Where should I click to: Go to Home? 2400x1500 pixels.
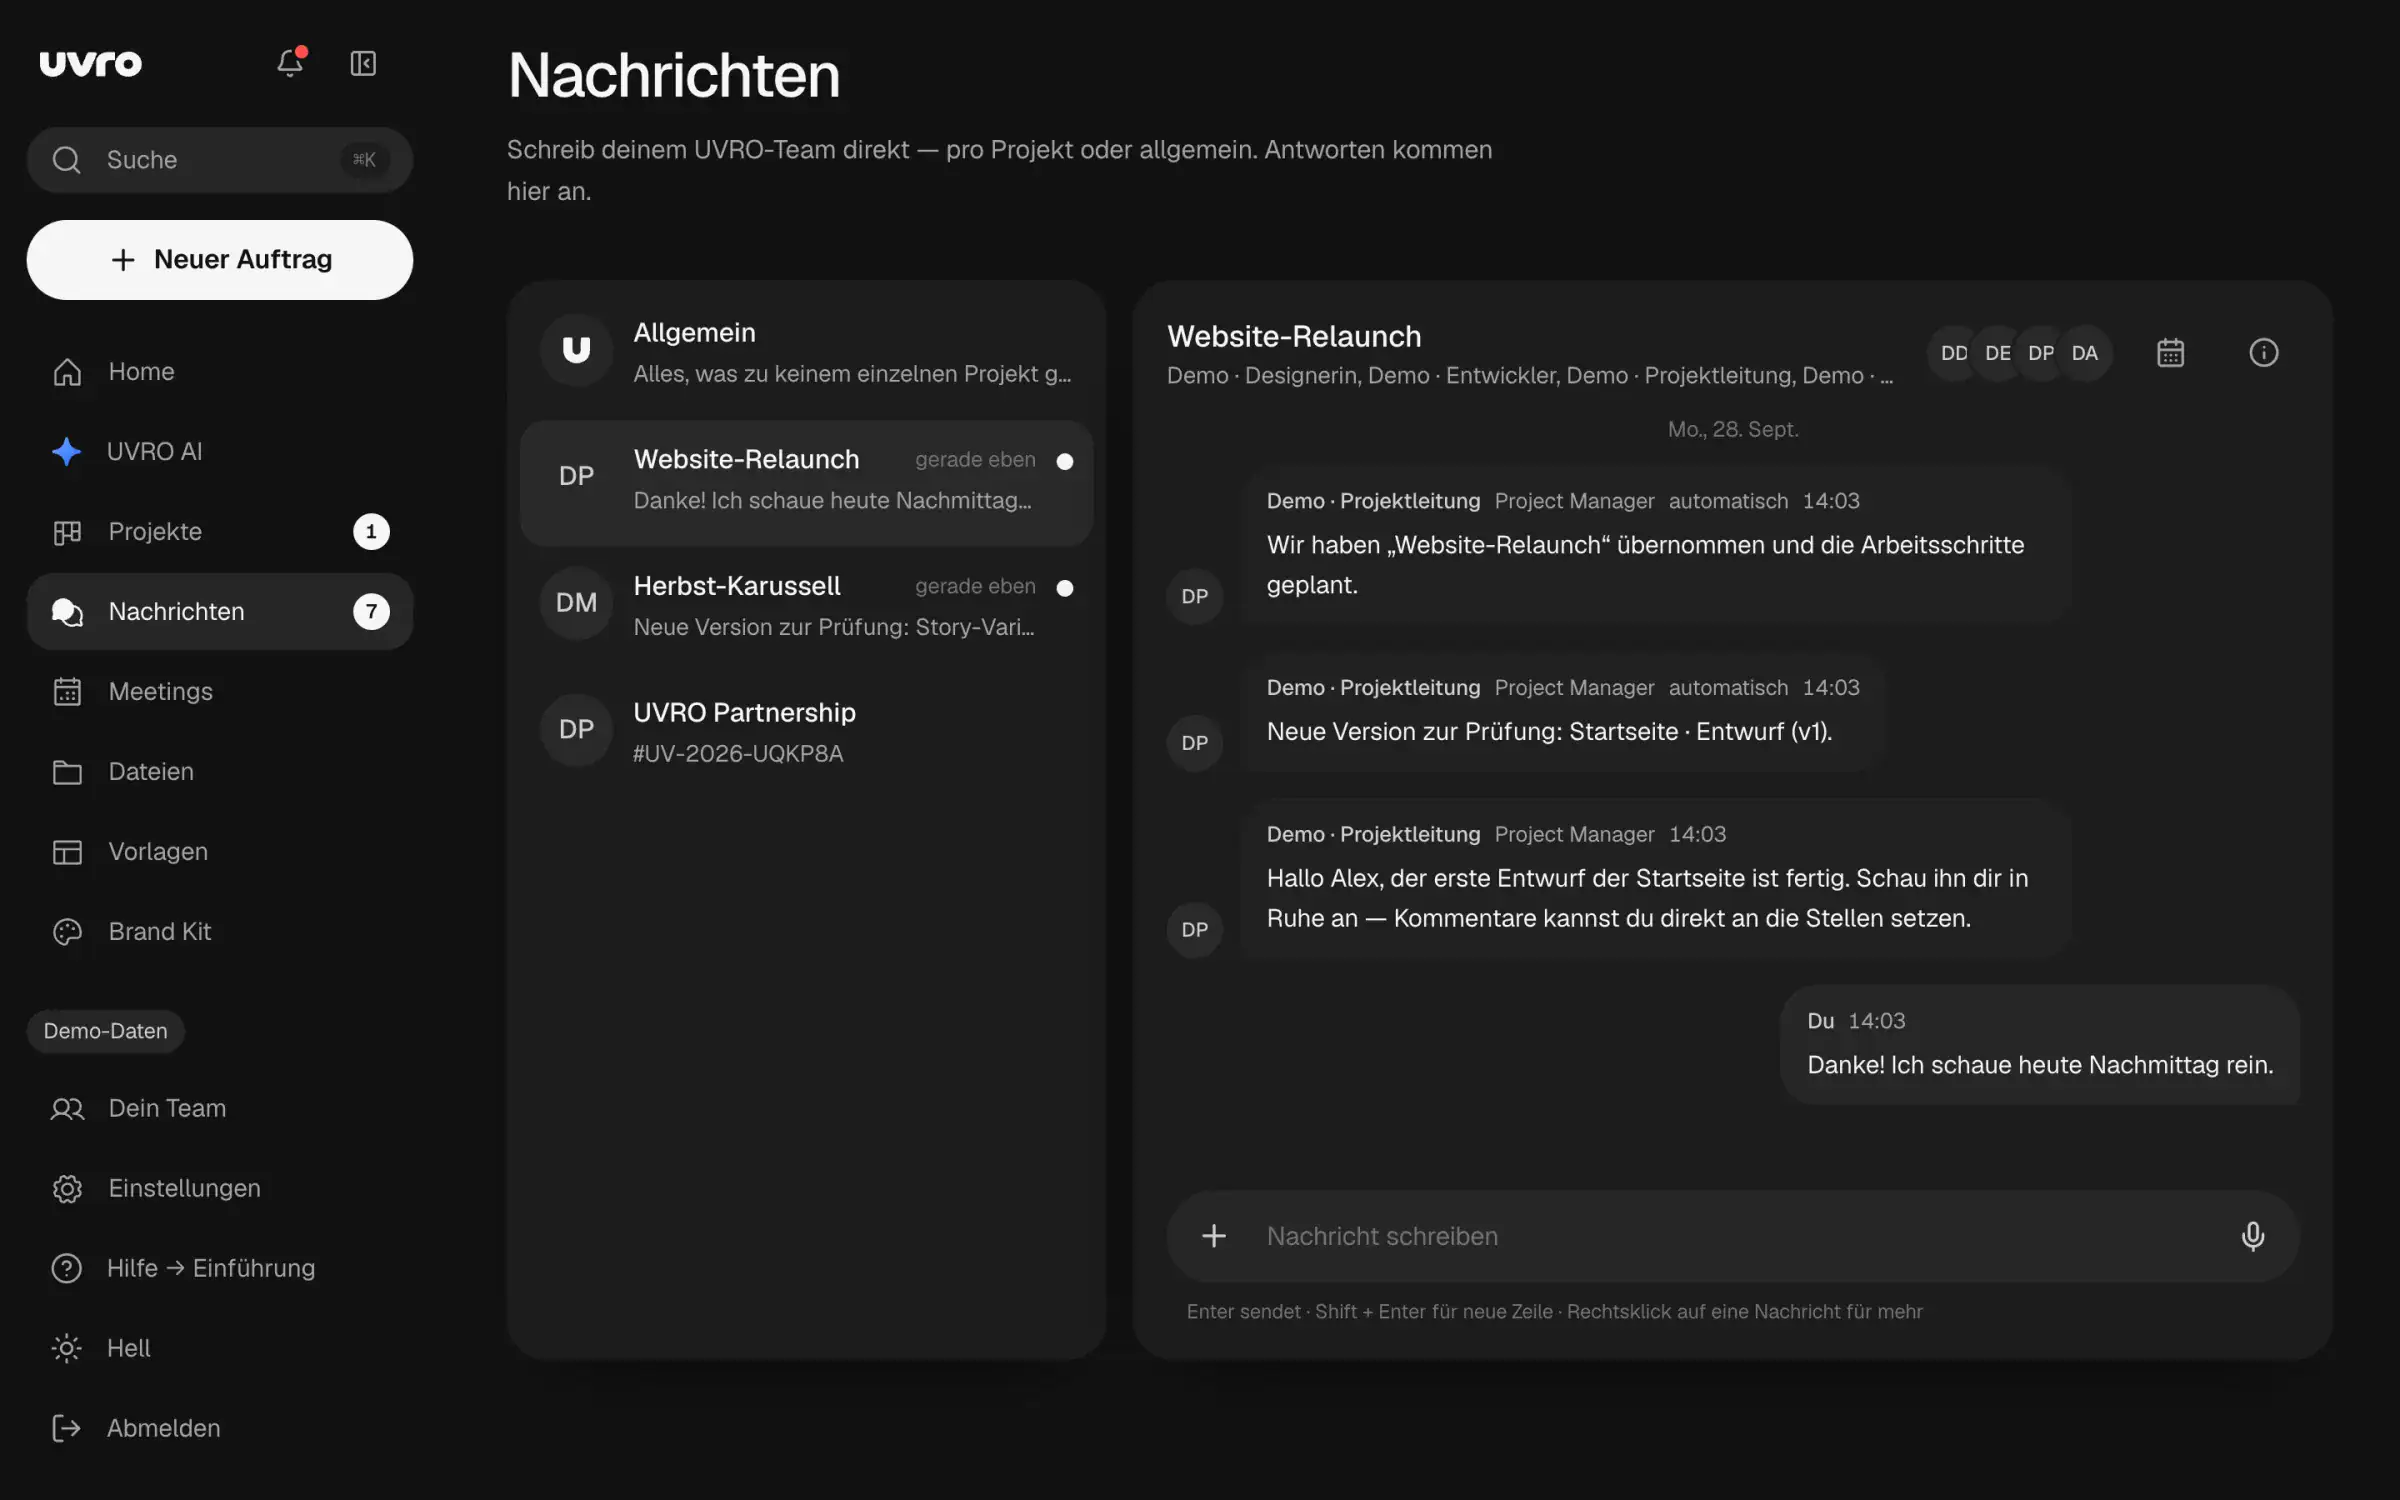tap(220, 372)
